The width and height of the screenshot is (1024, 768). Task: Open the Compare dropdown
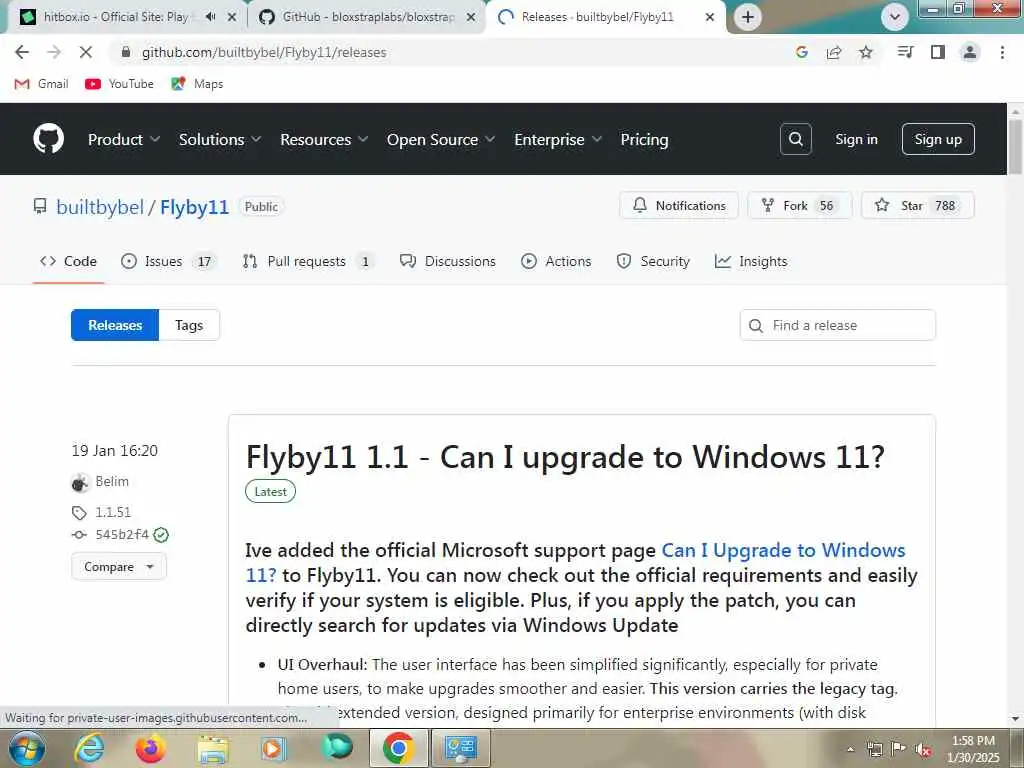pyautogui.click(x=119, y=566)
